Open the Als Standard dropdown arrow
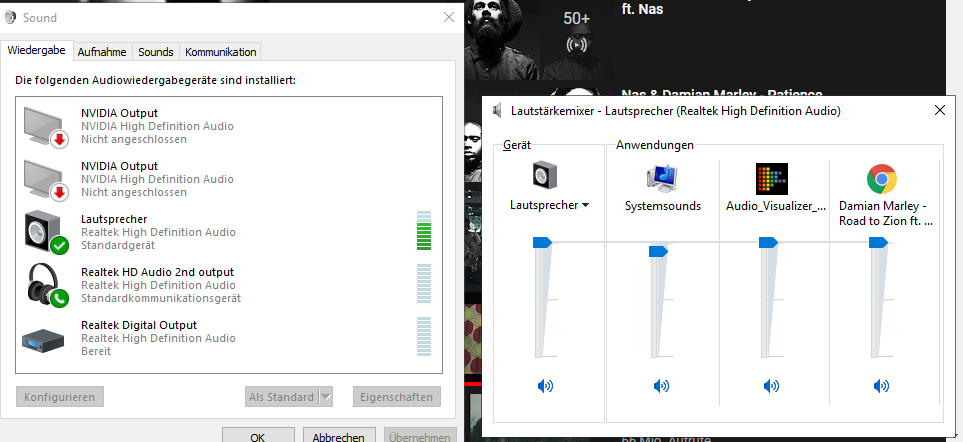 click(x=326, y=397)
